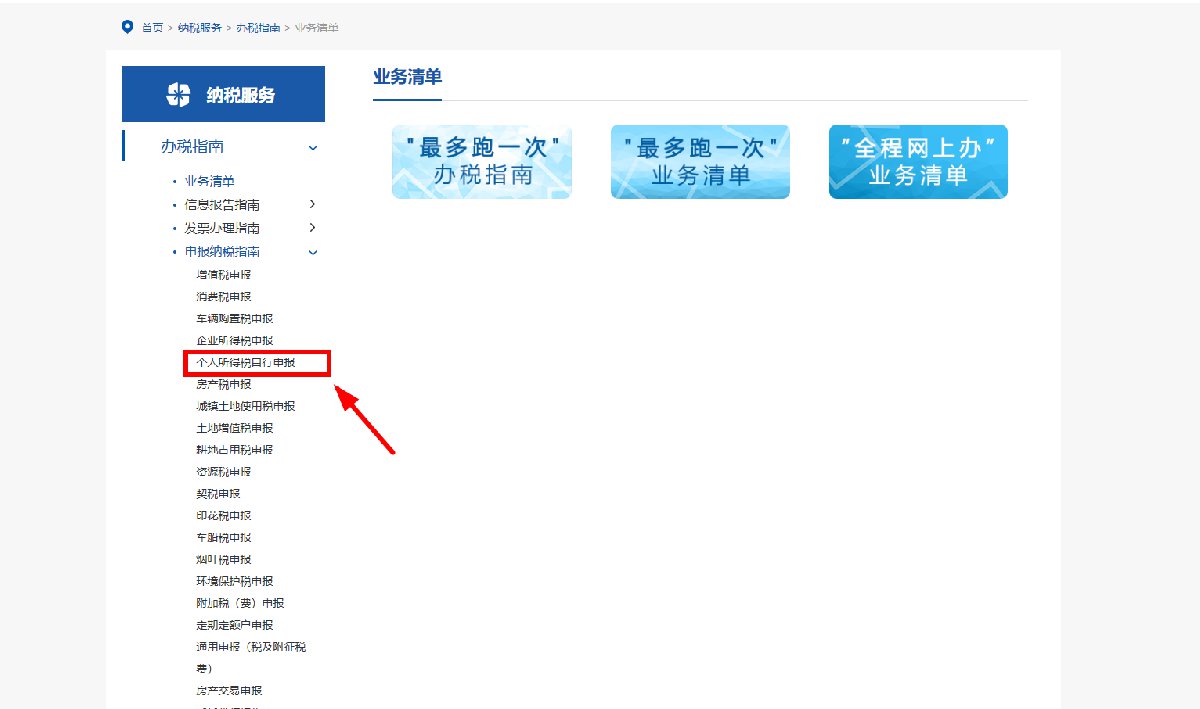
Task: Open 烟叶税申报 guide
Action: [x=223, y=560]
